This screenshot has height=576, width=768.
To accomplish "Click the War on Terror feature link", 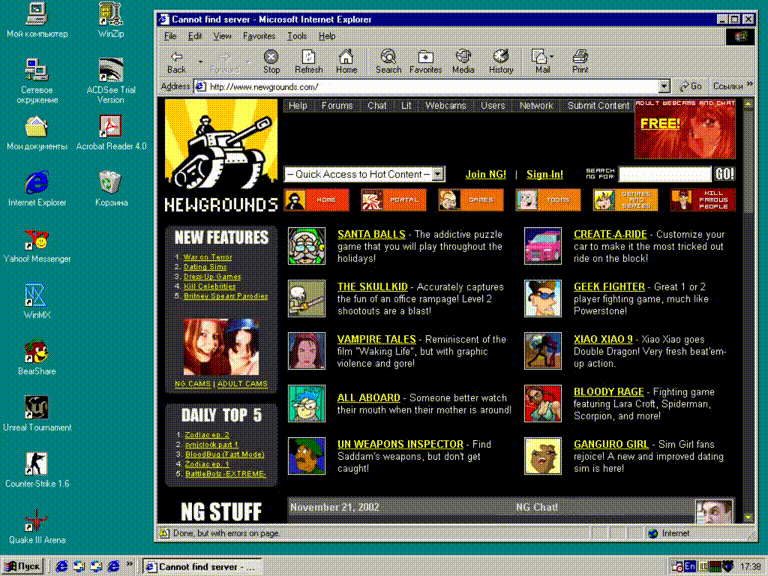I will coord(208,257).
